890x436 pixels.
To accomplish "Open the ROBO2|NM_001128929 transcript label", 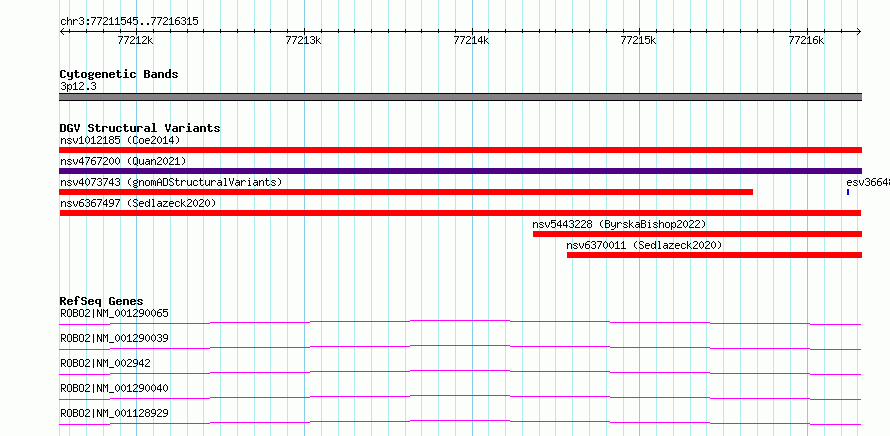I will pyautogui.click(x=114, y=413).
